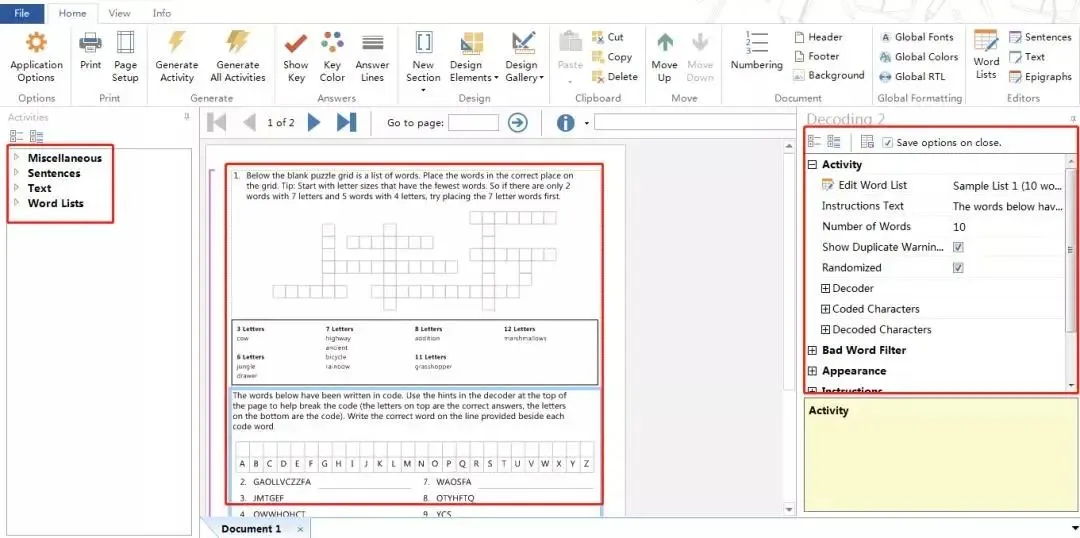Expand the Miscellaneous activities node

(x=16, y=158)
